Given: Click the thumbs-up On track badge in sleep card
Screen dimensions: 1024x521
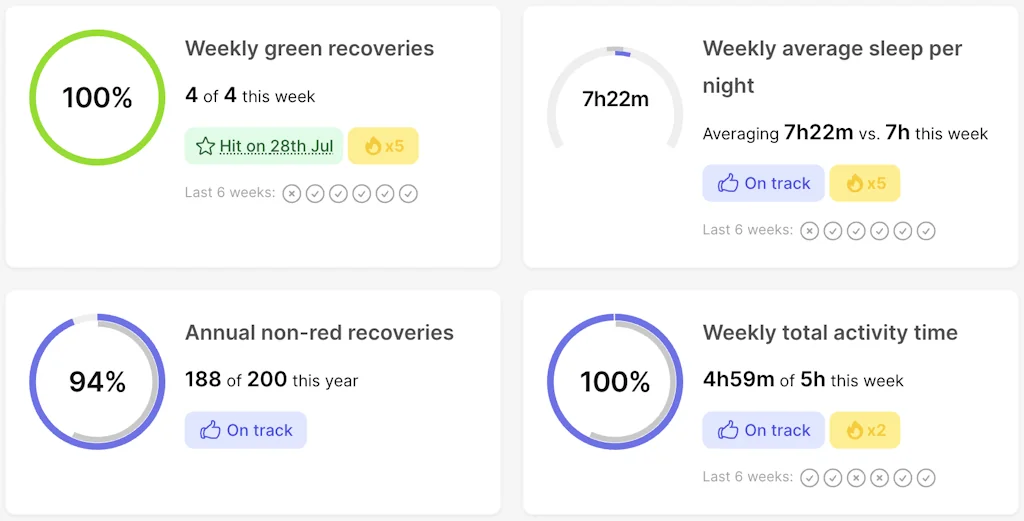Looking at the screenshot, I should click(764, 183).
